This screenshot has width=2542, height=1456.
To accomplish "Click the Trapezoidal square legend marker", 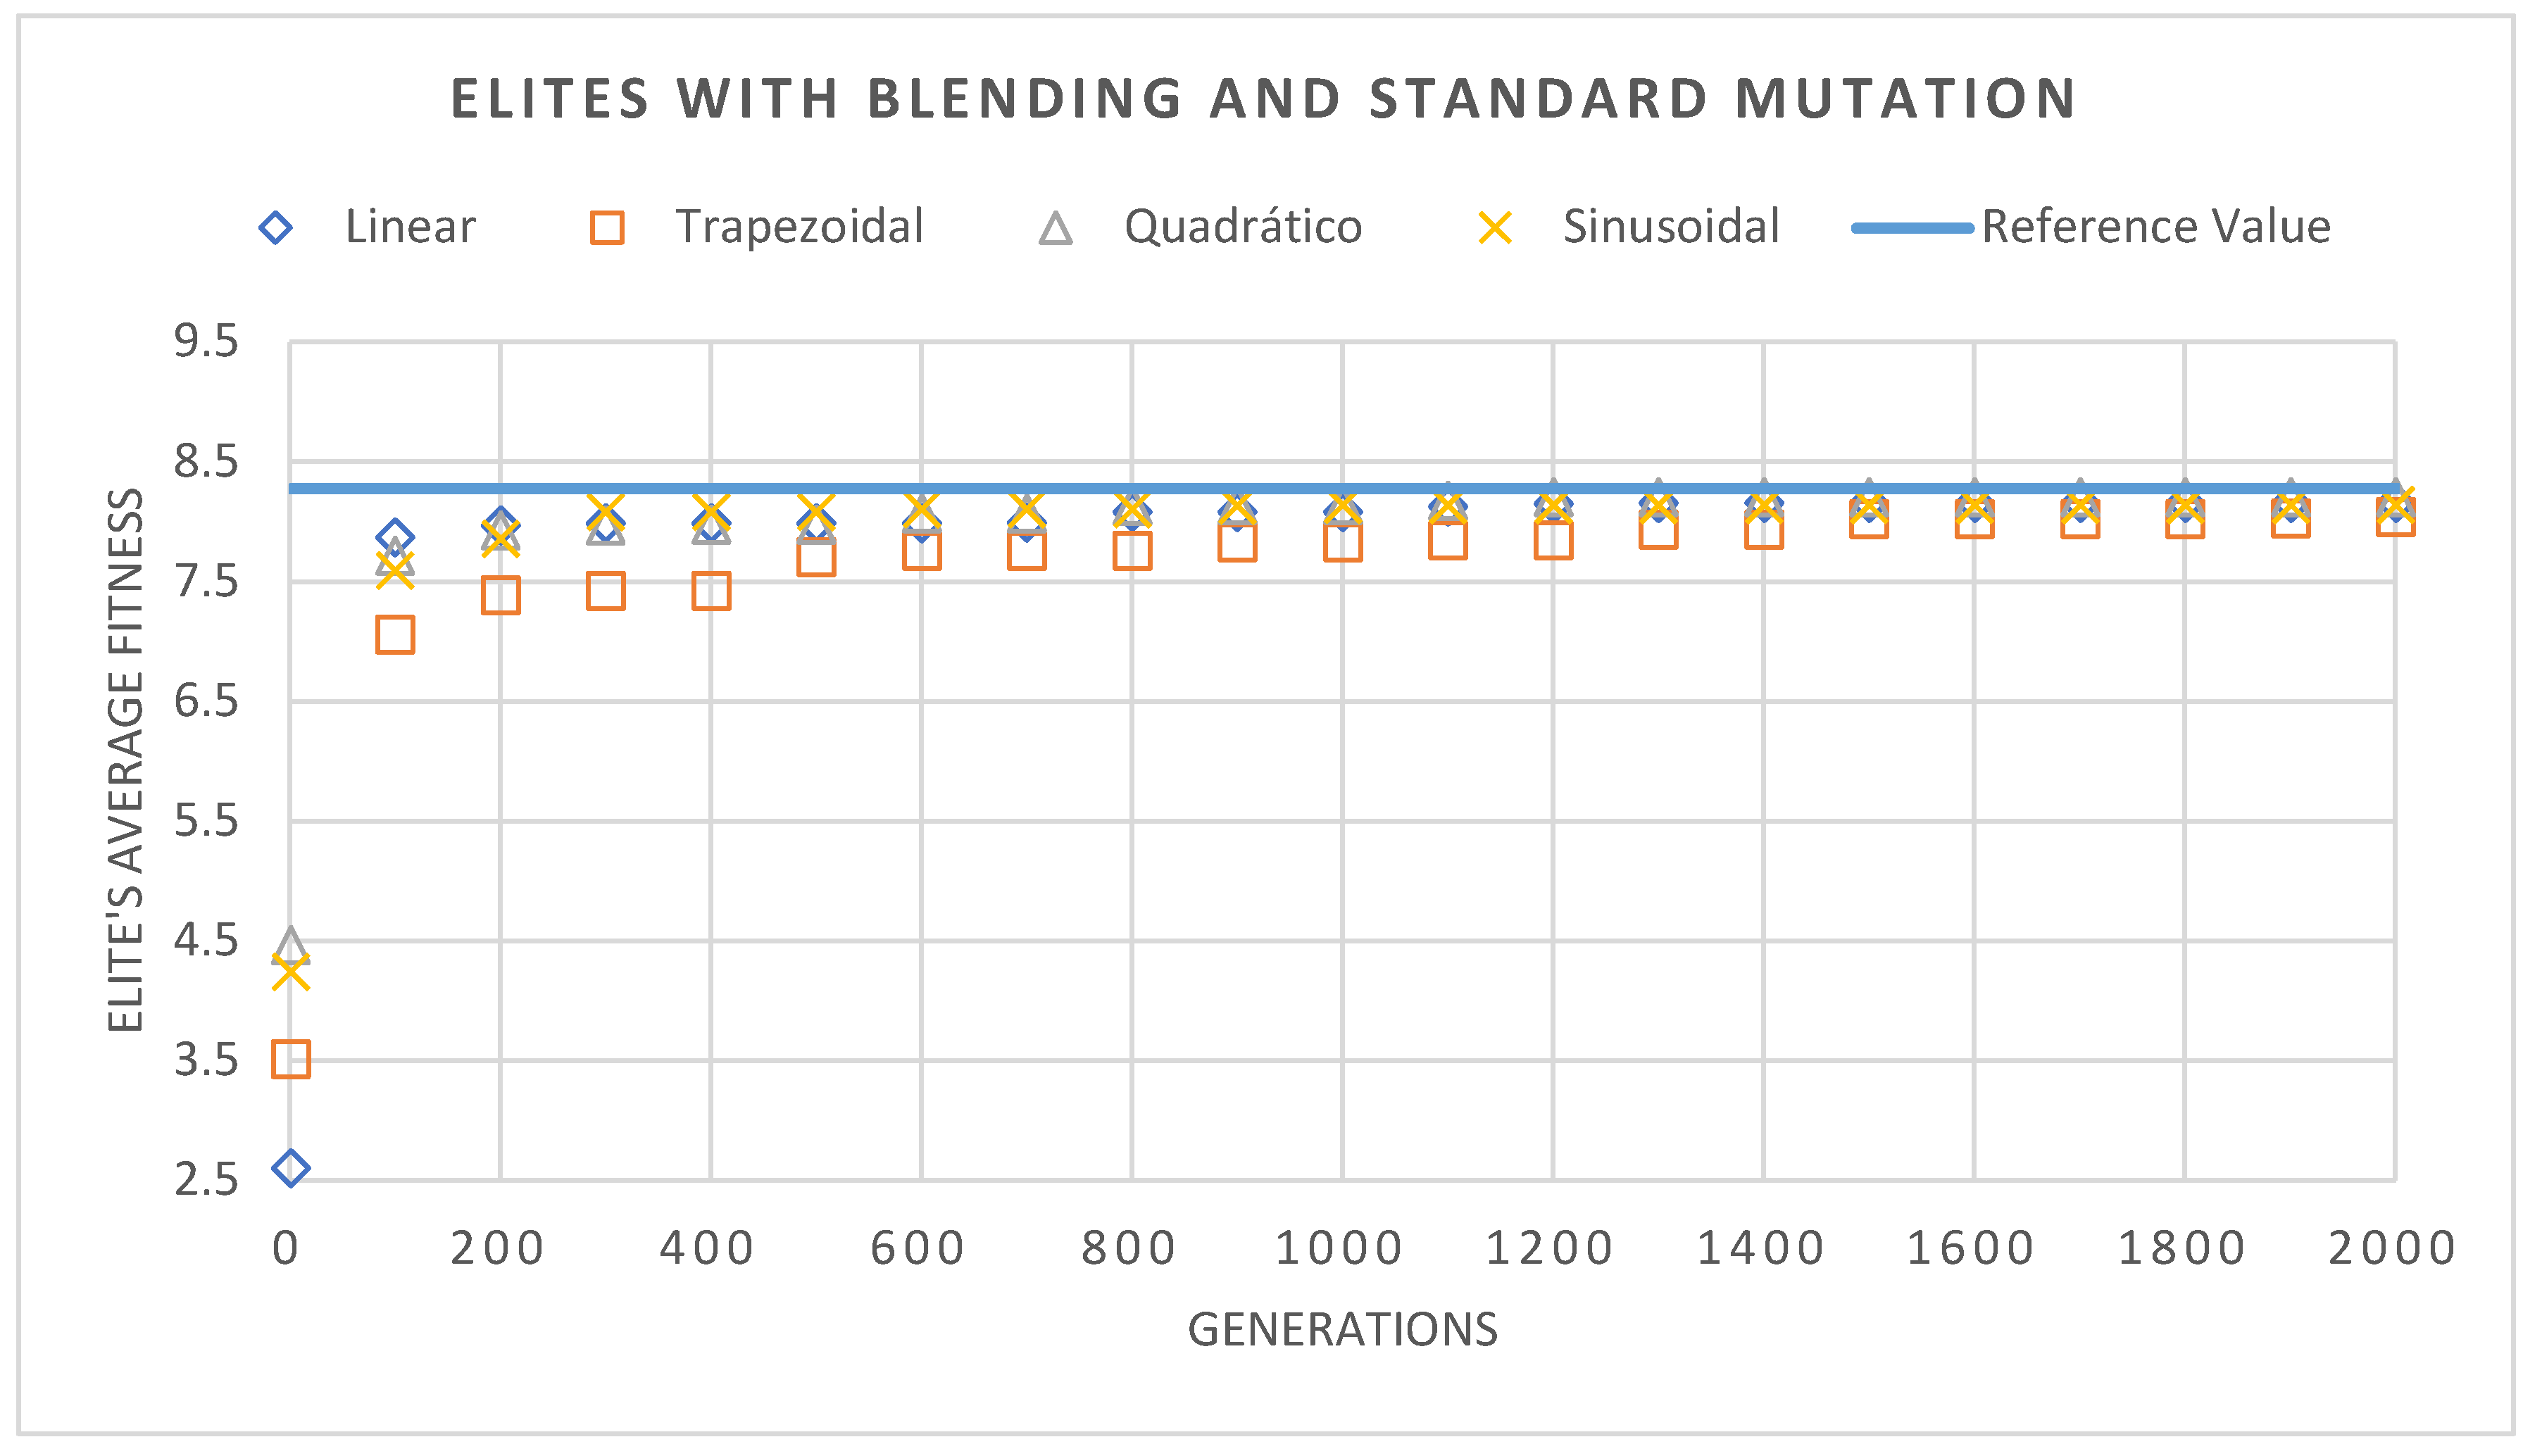I will click(x=607, y=228).
